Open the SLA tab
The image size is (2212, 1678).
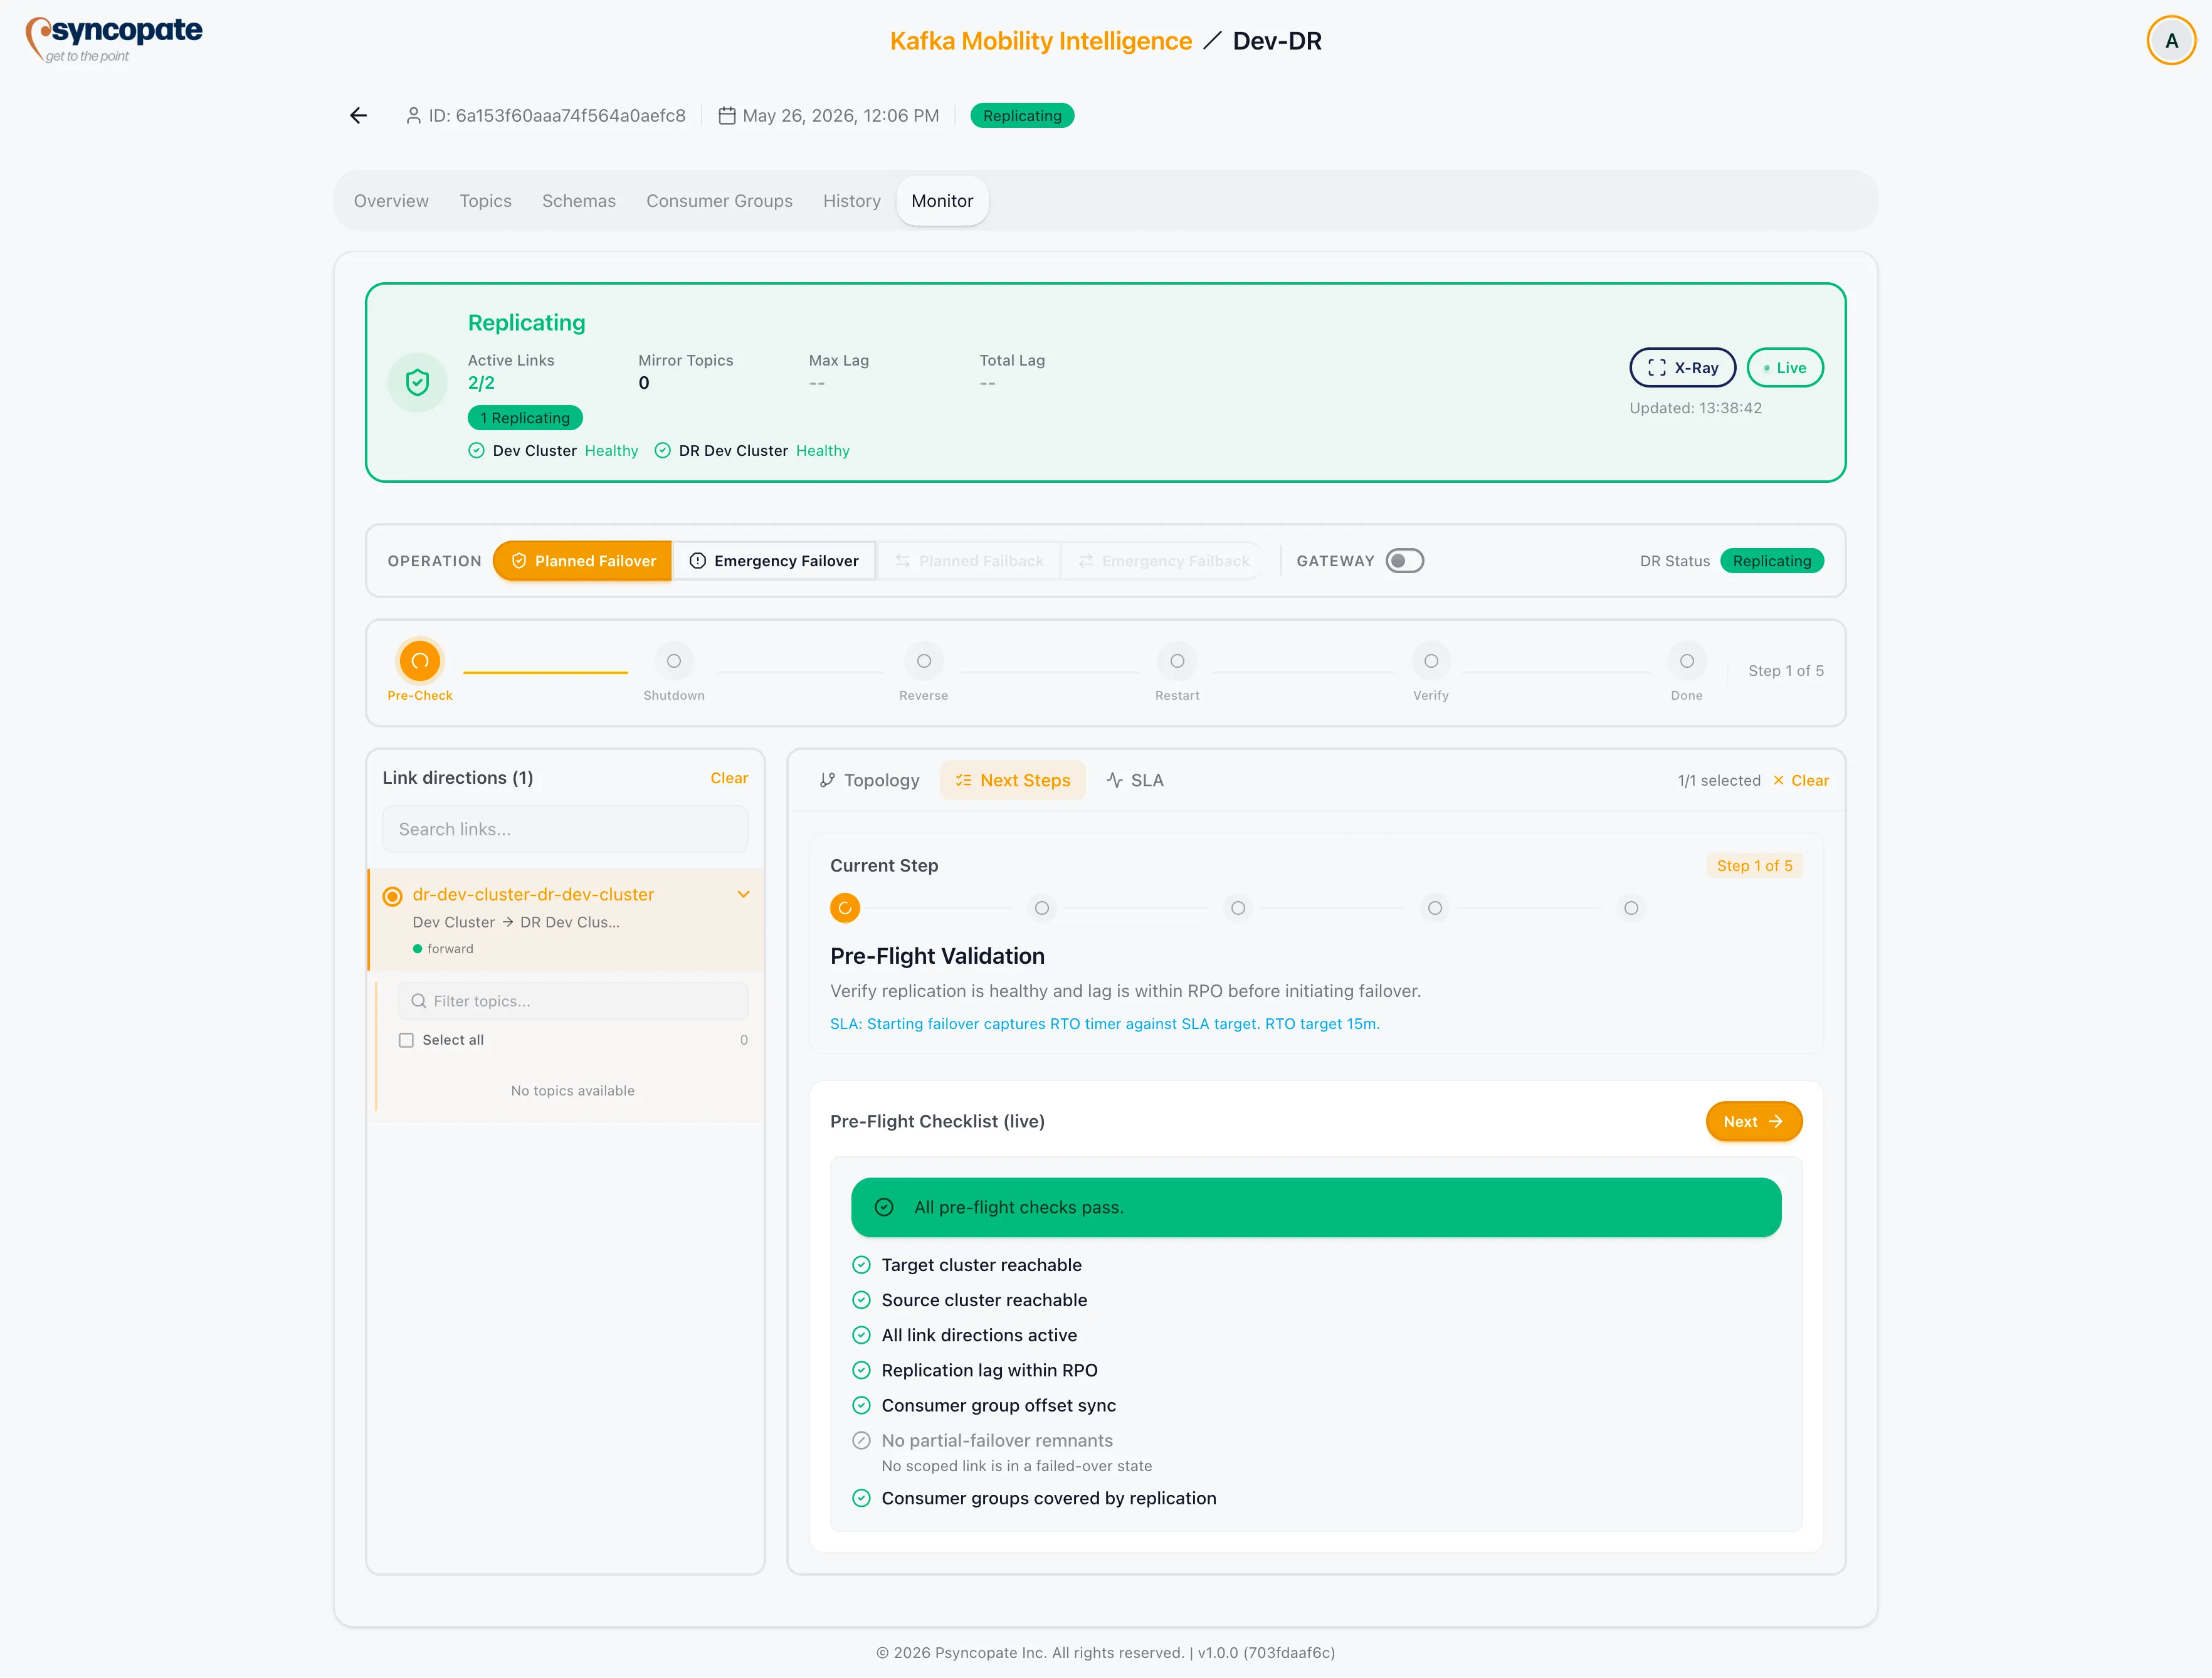[1135, 780]
